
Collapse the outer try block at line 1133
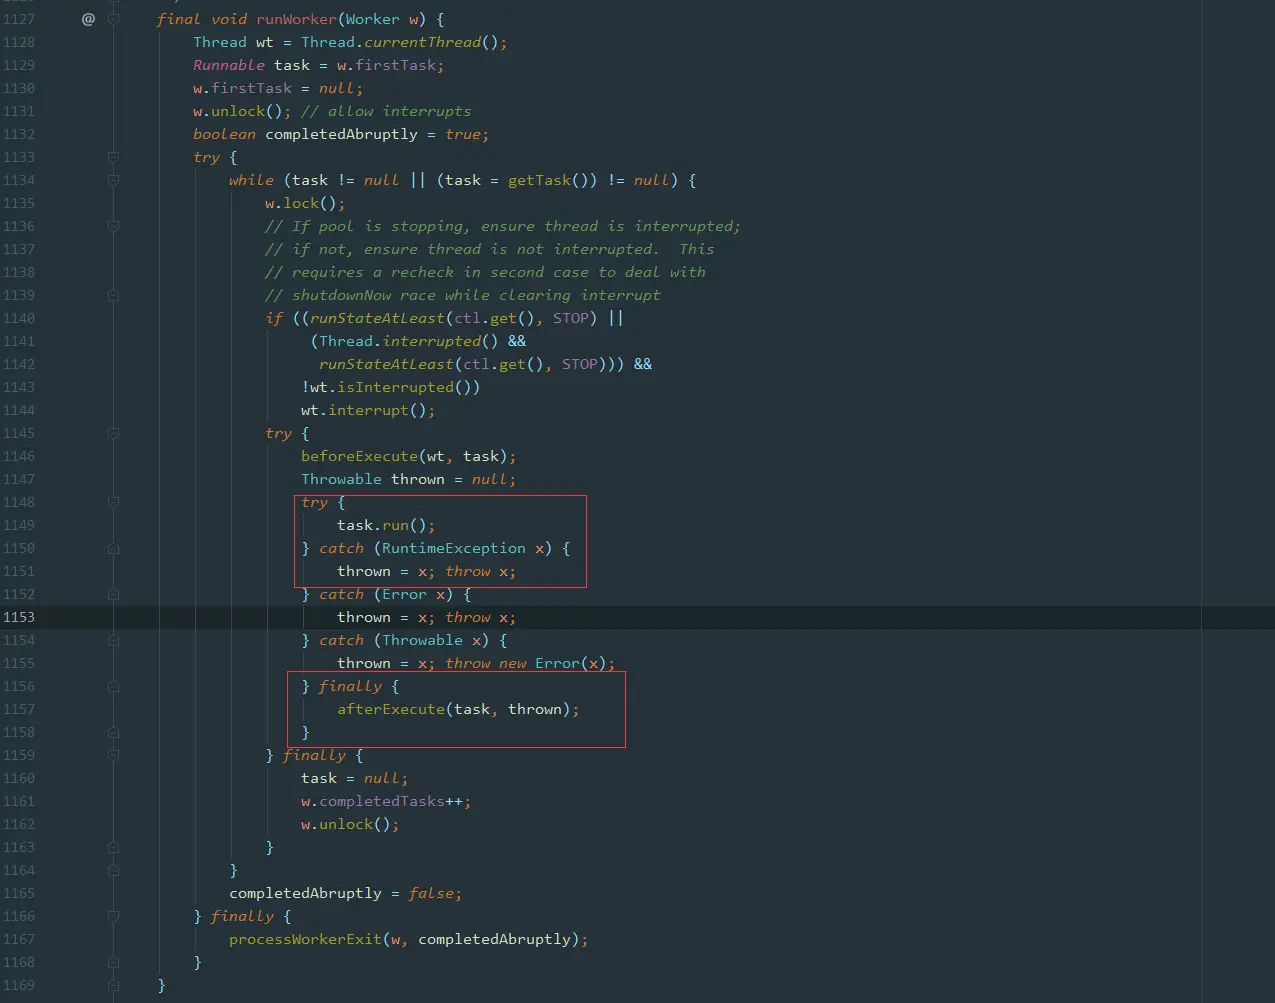coord(112,157)
